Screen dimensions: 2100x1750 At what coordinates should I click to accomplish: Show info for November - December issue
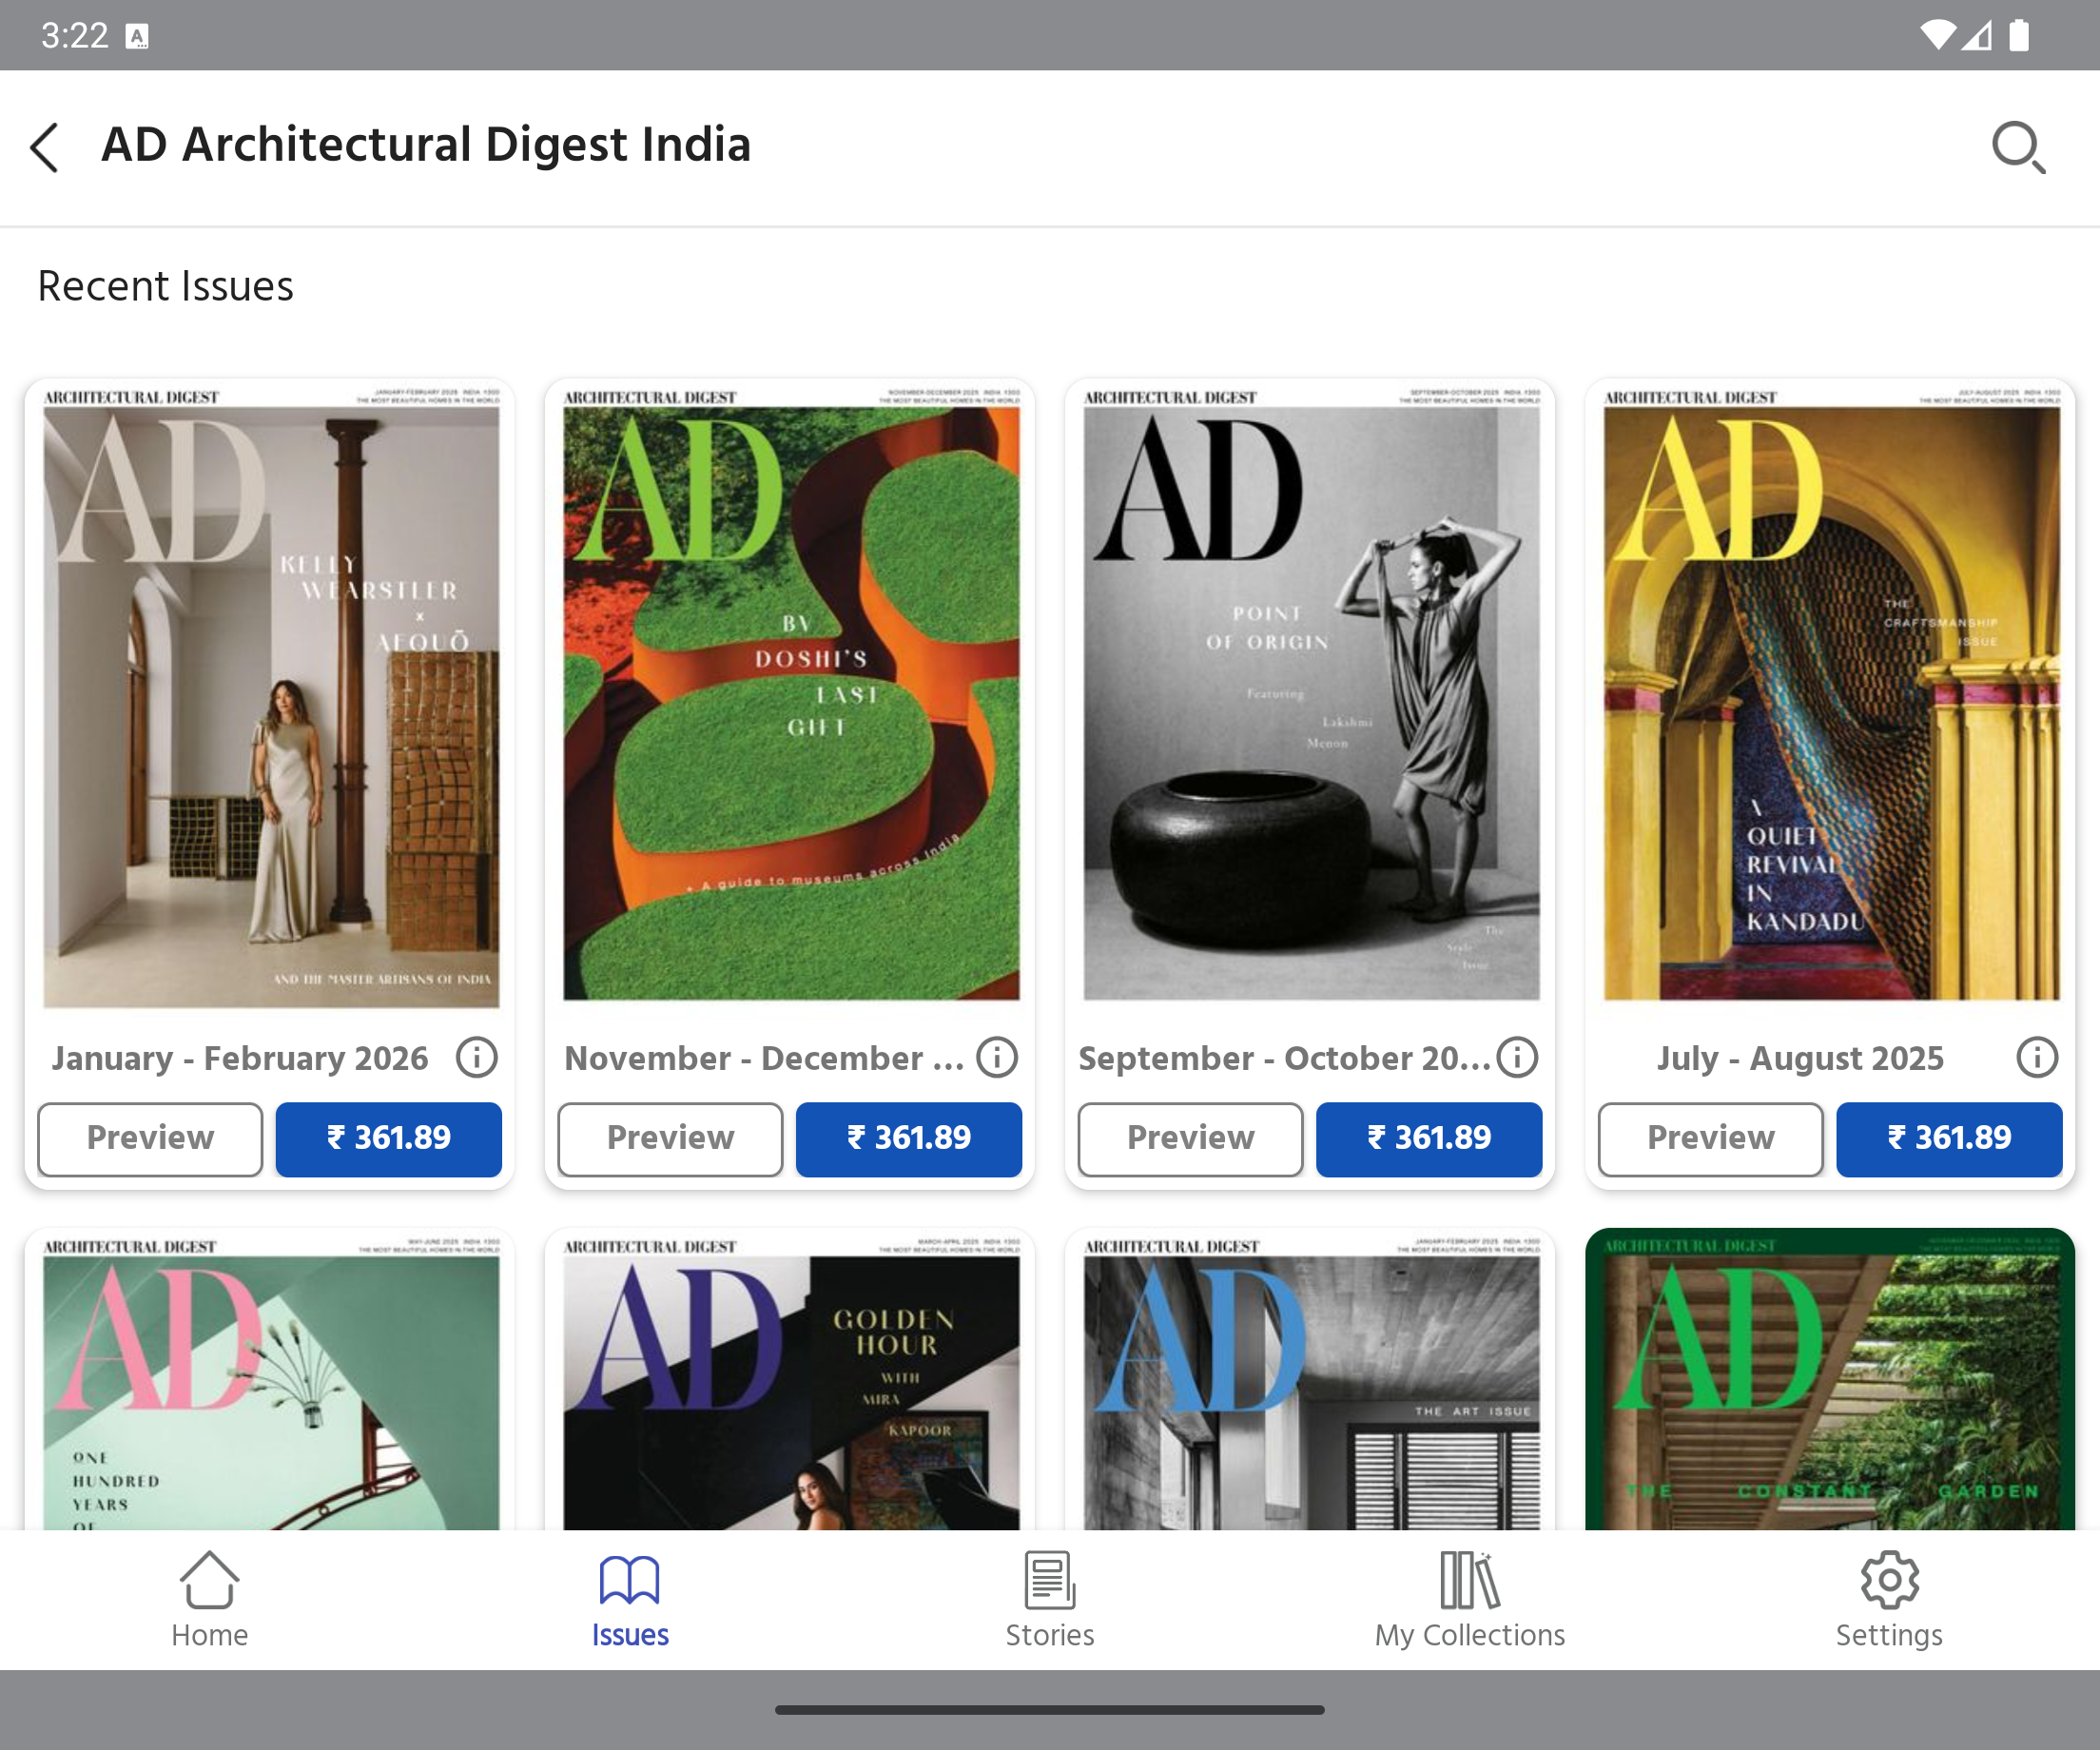[x=997, y=1057]
